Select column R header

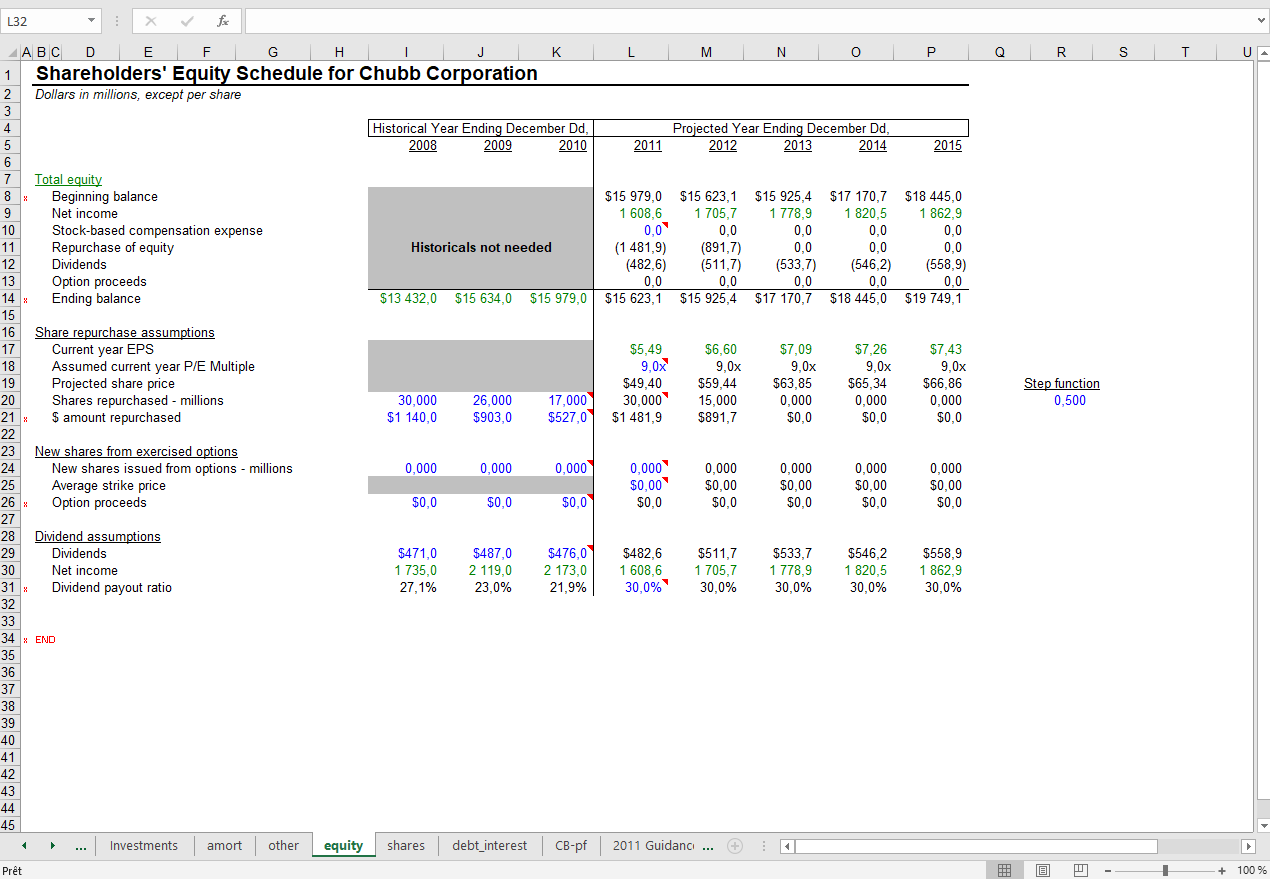click(x=1061, y=53)
